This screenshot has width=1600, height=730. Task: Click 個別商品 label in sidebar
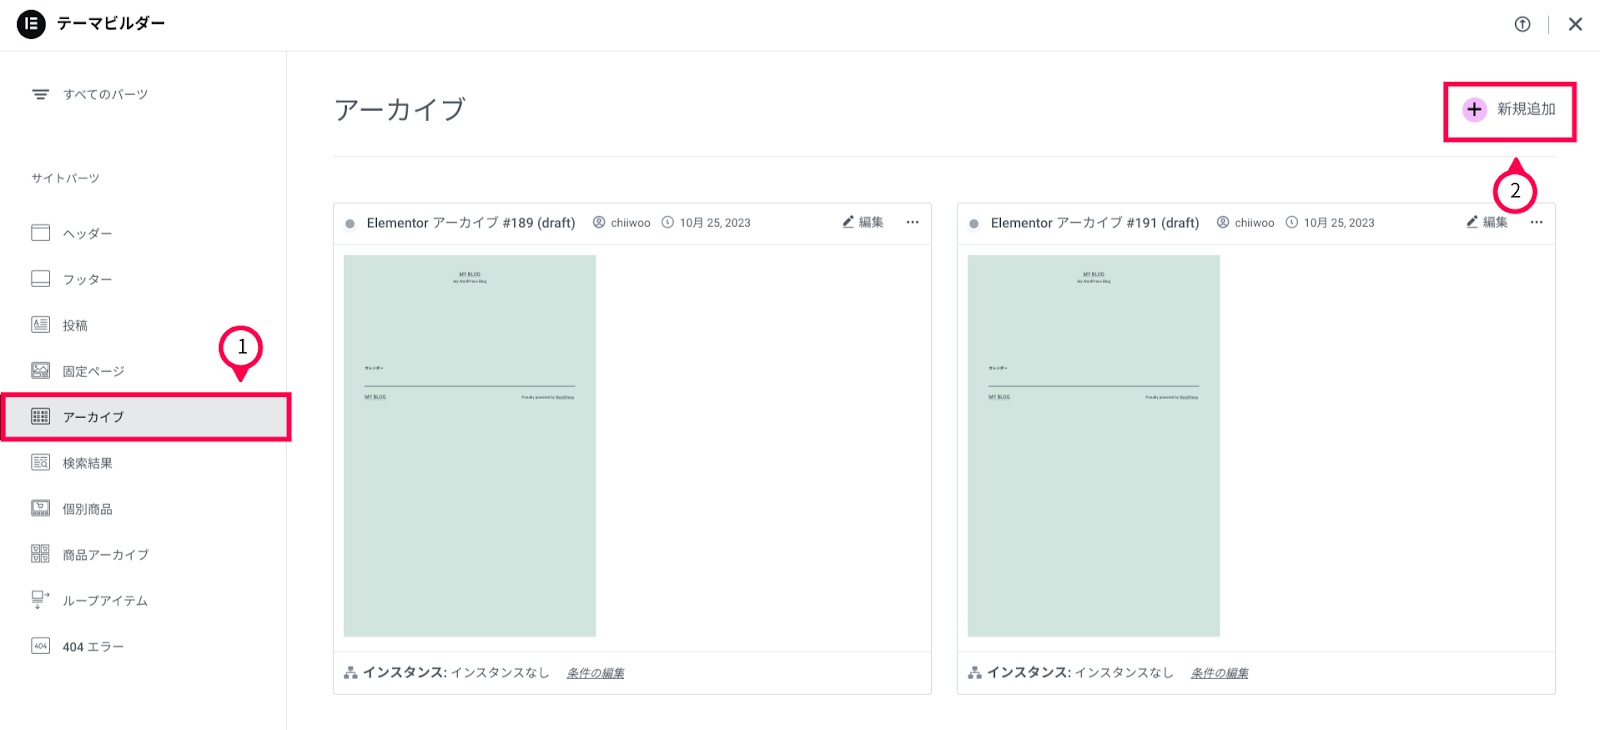point(87,509)
